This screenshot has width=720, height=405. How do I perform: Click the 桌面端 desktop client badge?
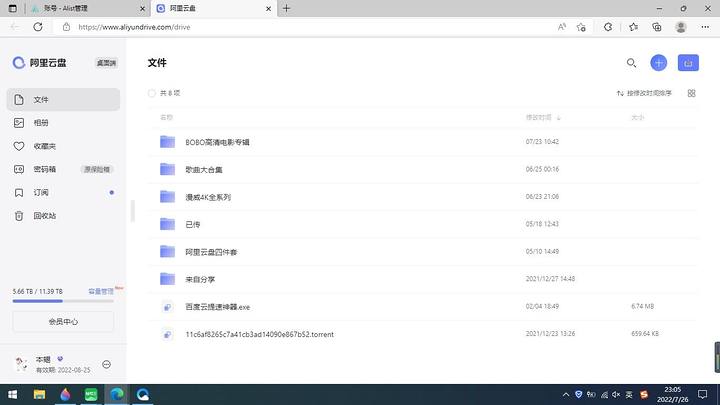click(x=107, y=63)
